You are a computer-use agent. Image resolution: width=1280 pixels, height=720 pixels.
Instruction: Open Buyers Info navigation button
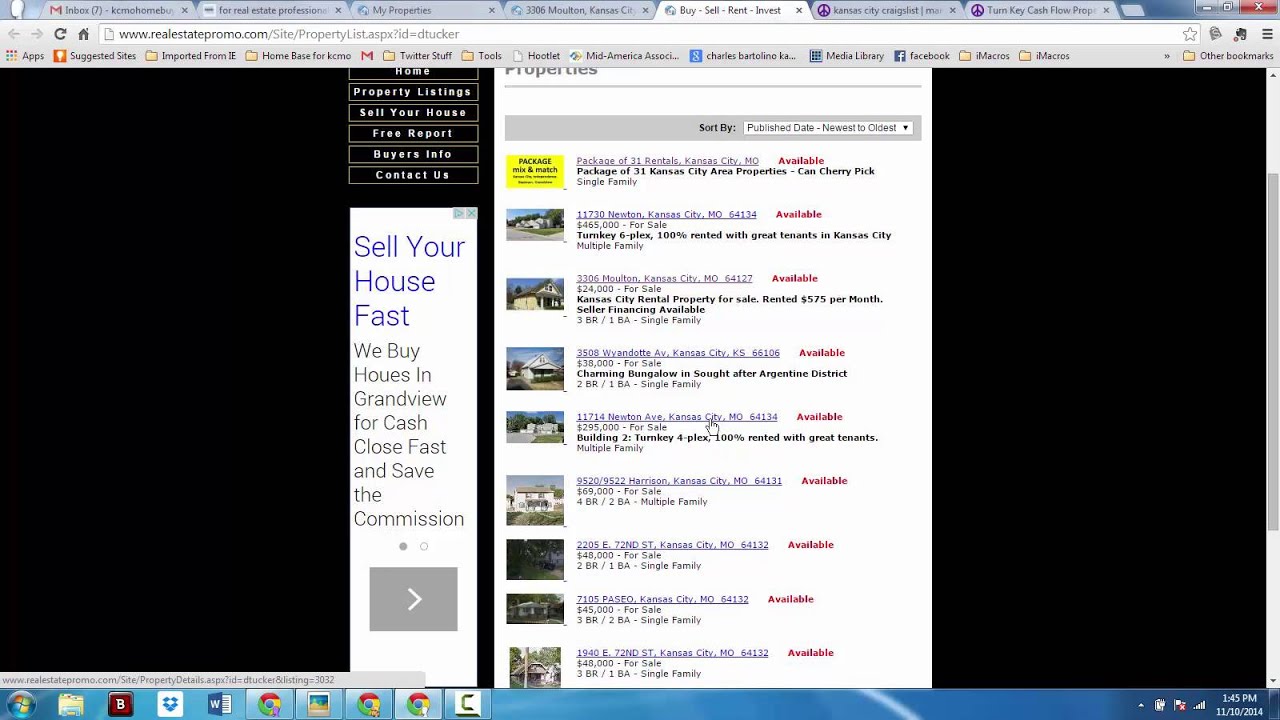[x=413, y=154]
